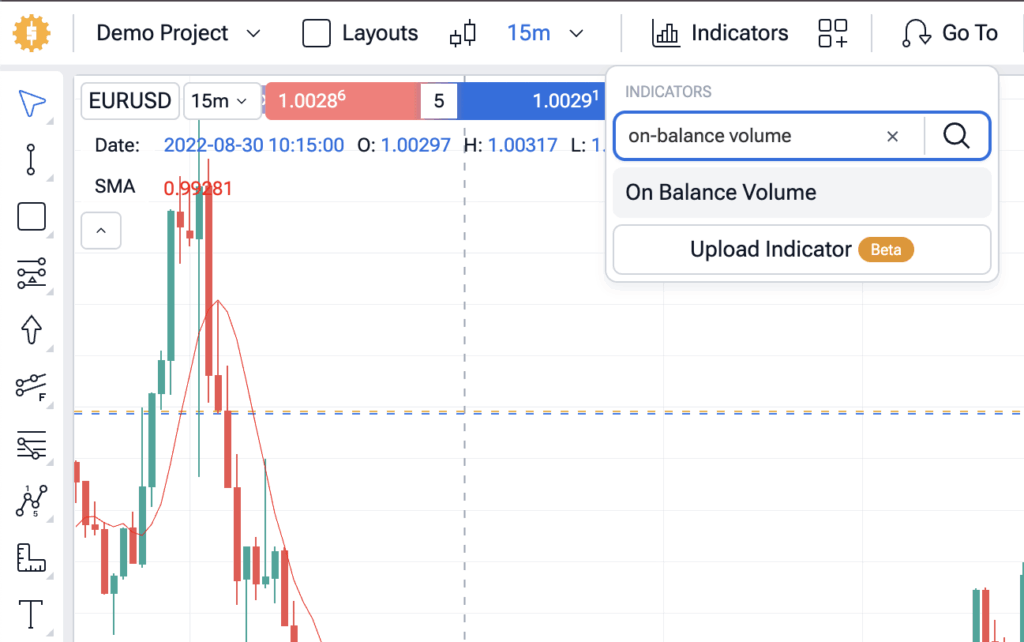This screenshot has width=1024, height=642.
Task: Click the magnifier search icon
Action: 956,136
